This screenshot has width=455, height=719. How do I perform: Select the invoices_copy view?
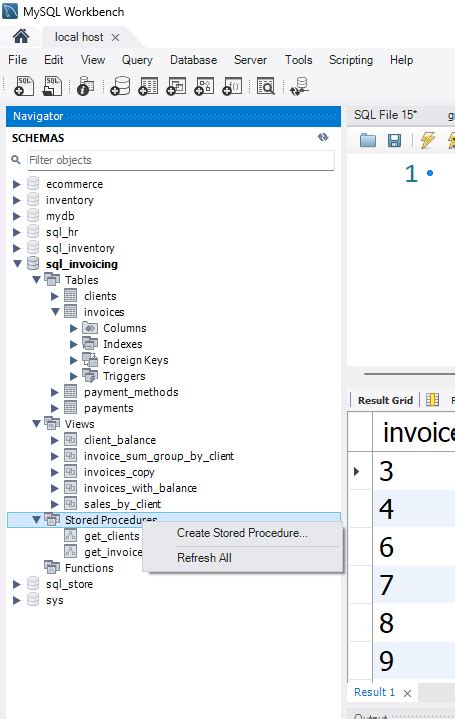coord(119,472)
